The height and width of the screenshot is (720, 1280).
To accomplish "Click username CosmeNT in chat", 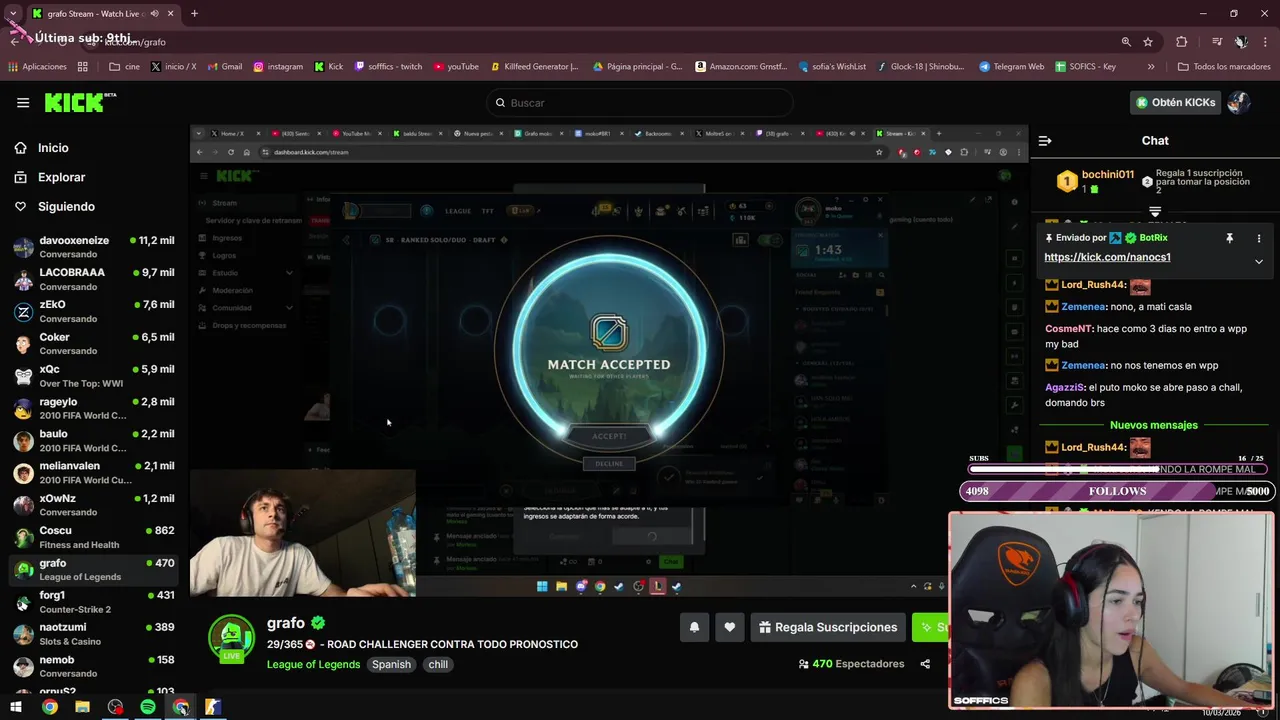I will (x=1067, y=329).
